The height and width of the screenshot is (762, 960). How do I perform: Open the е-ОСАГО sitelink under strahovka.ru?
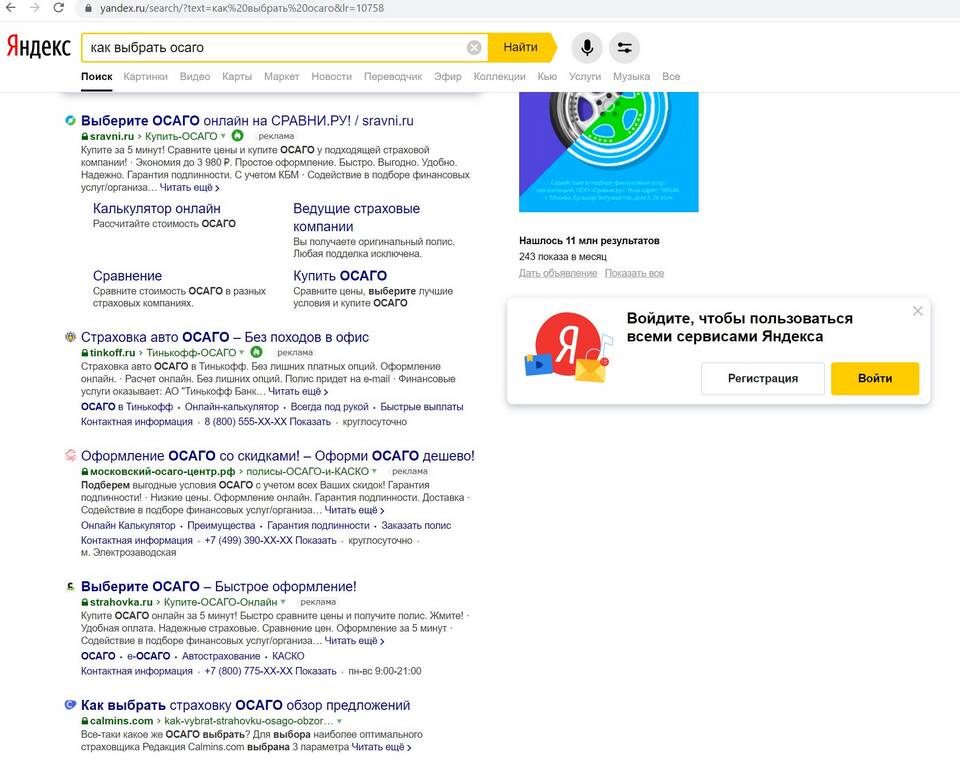(x=149, y=656)
